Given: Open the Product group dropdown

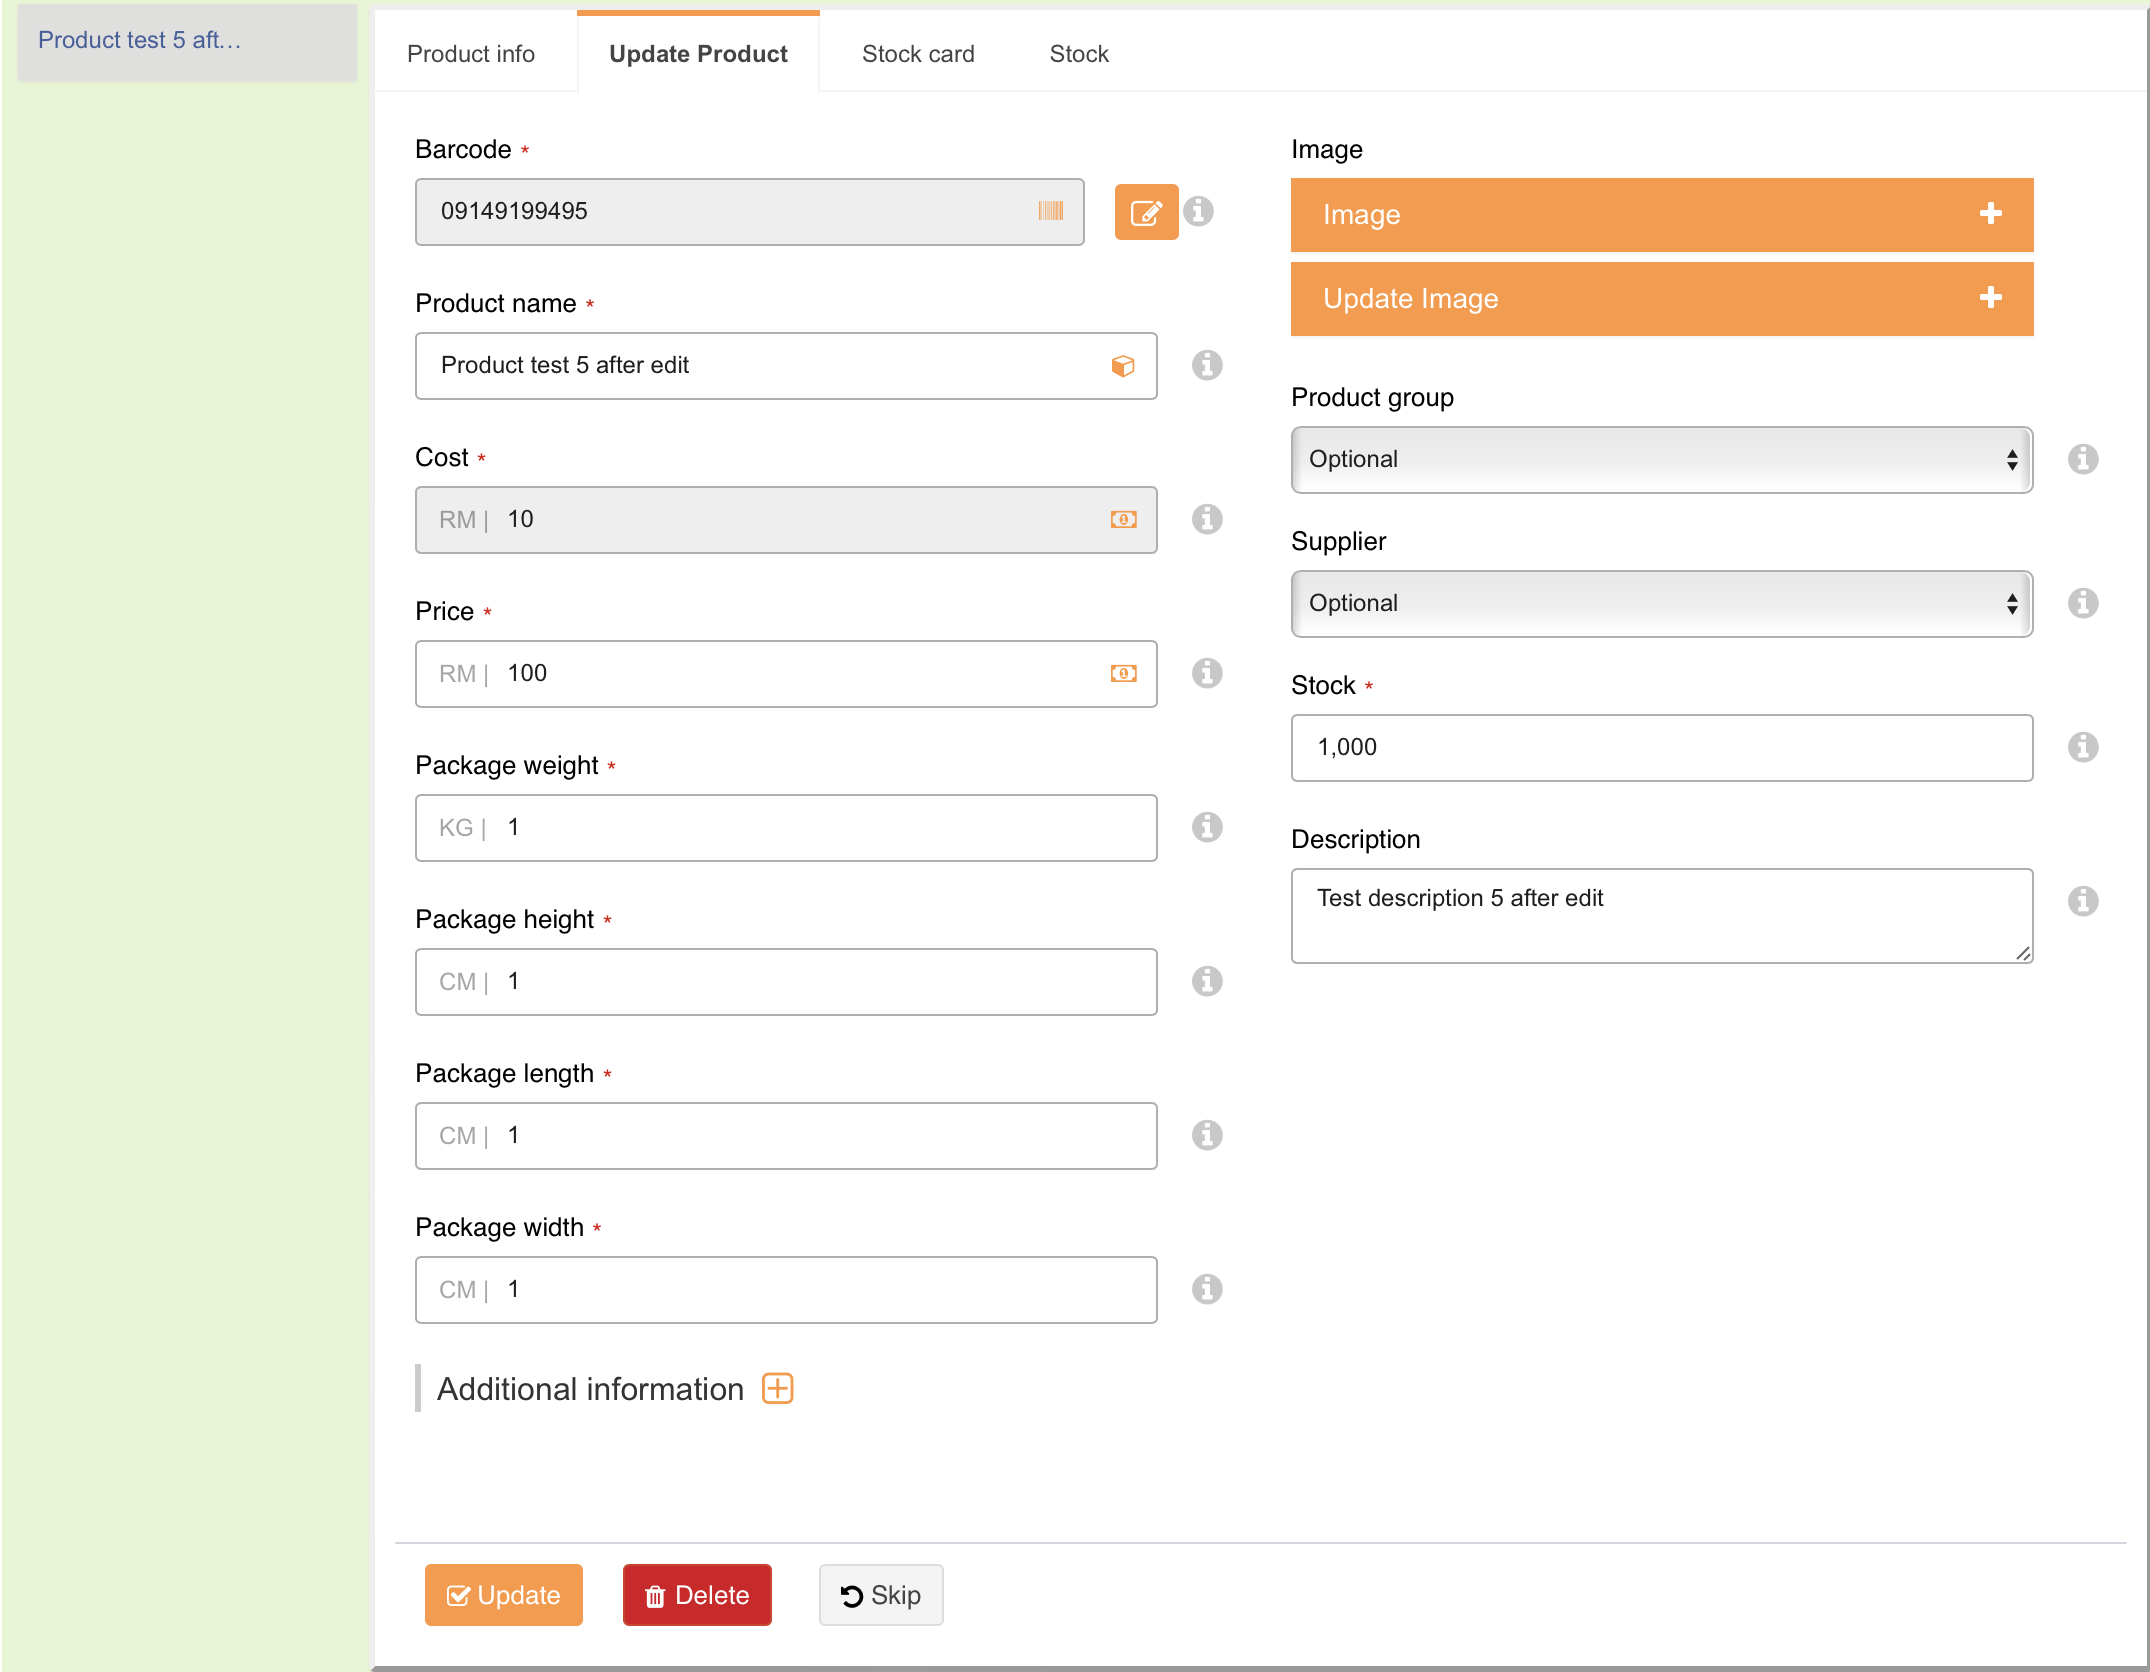Looking at the screenshot, I should [1661, 460].
